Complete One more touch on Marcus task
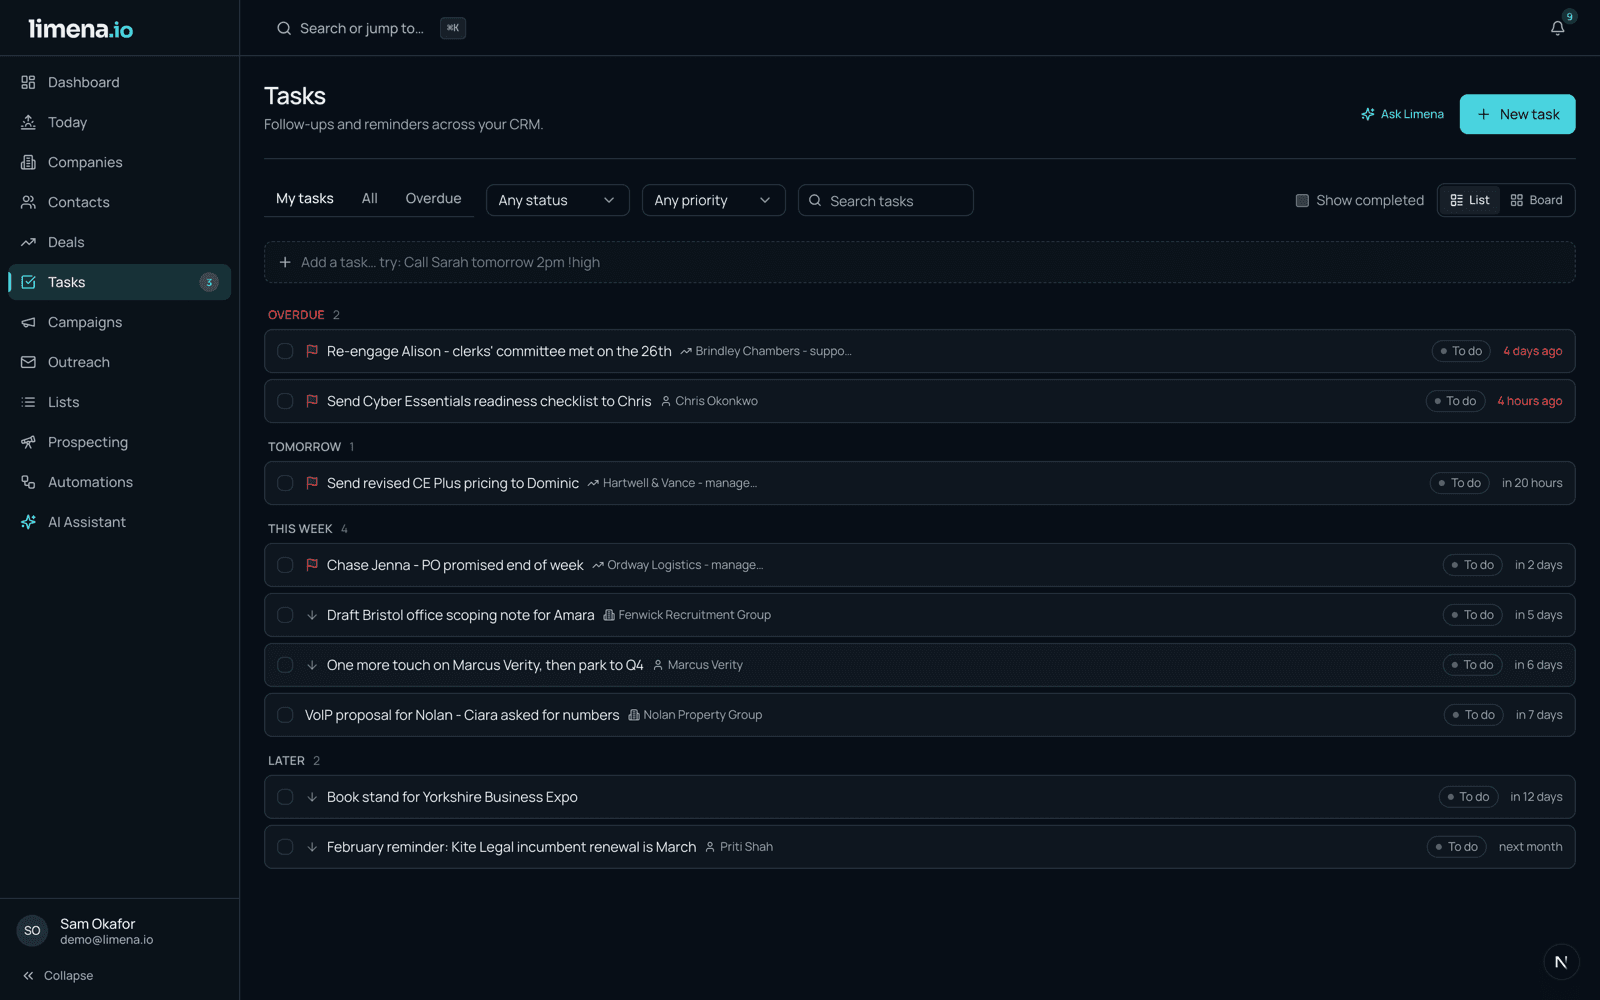1600x1000 pixels. pos(285,665)
